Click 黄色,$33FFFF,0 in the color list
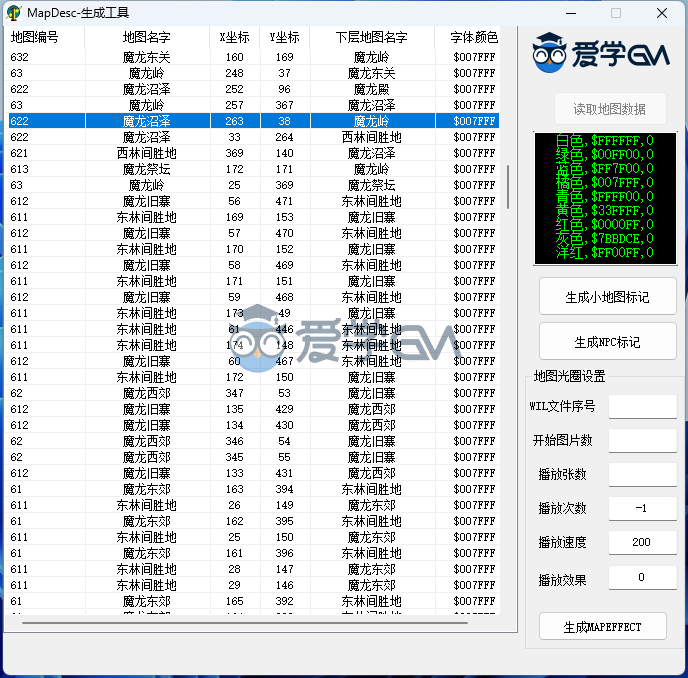 [605, 211]
